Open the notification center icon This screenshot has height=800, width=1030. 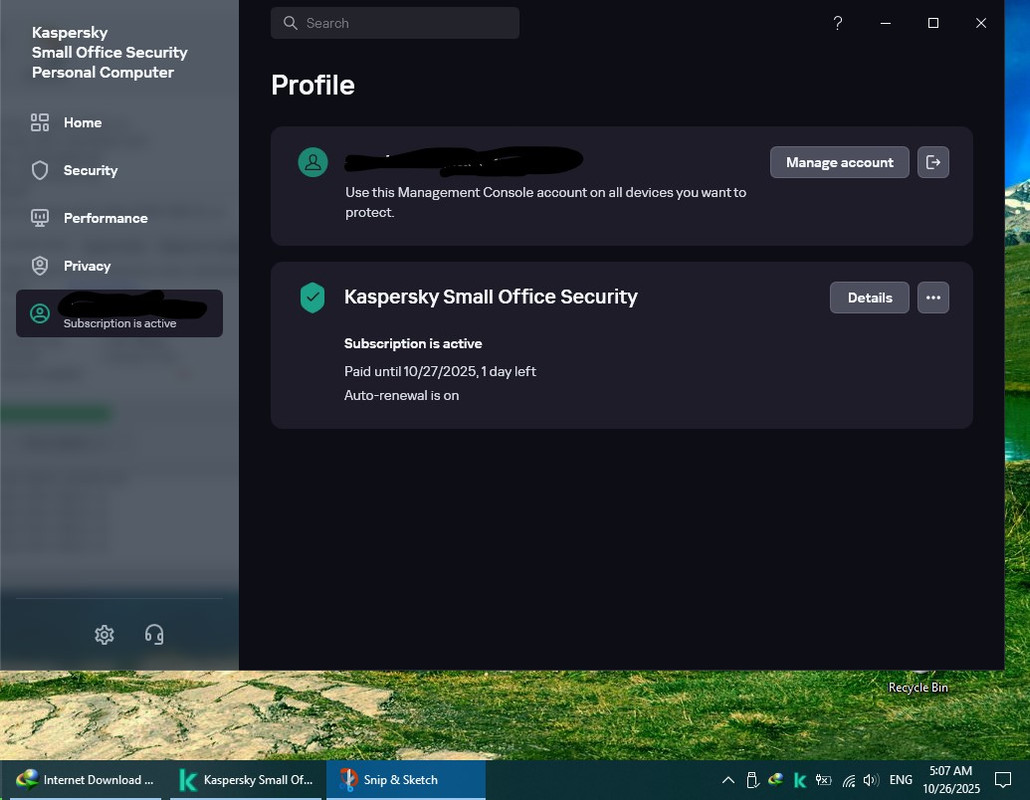pos(1002,780)
